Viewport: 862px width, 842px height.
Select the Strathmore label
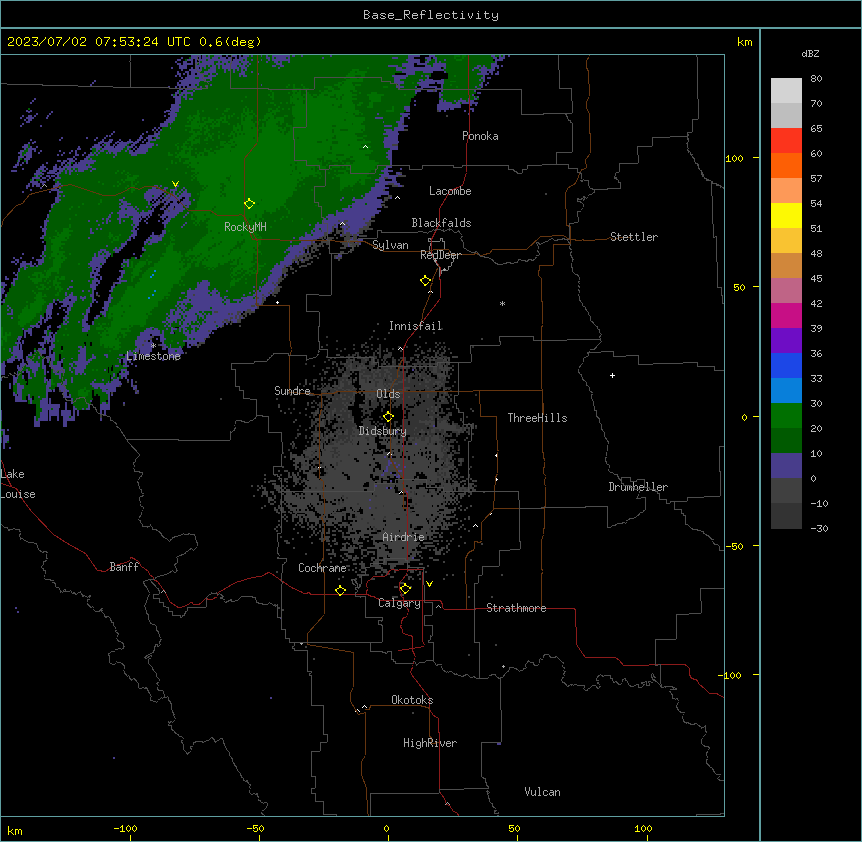coord(516,608)
